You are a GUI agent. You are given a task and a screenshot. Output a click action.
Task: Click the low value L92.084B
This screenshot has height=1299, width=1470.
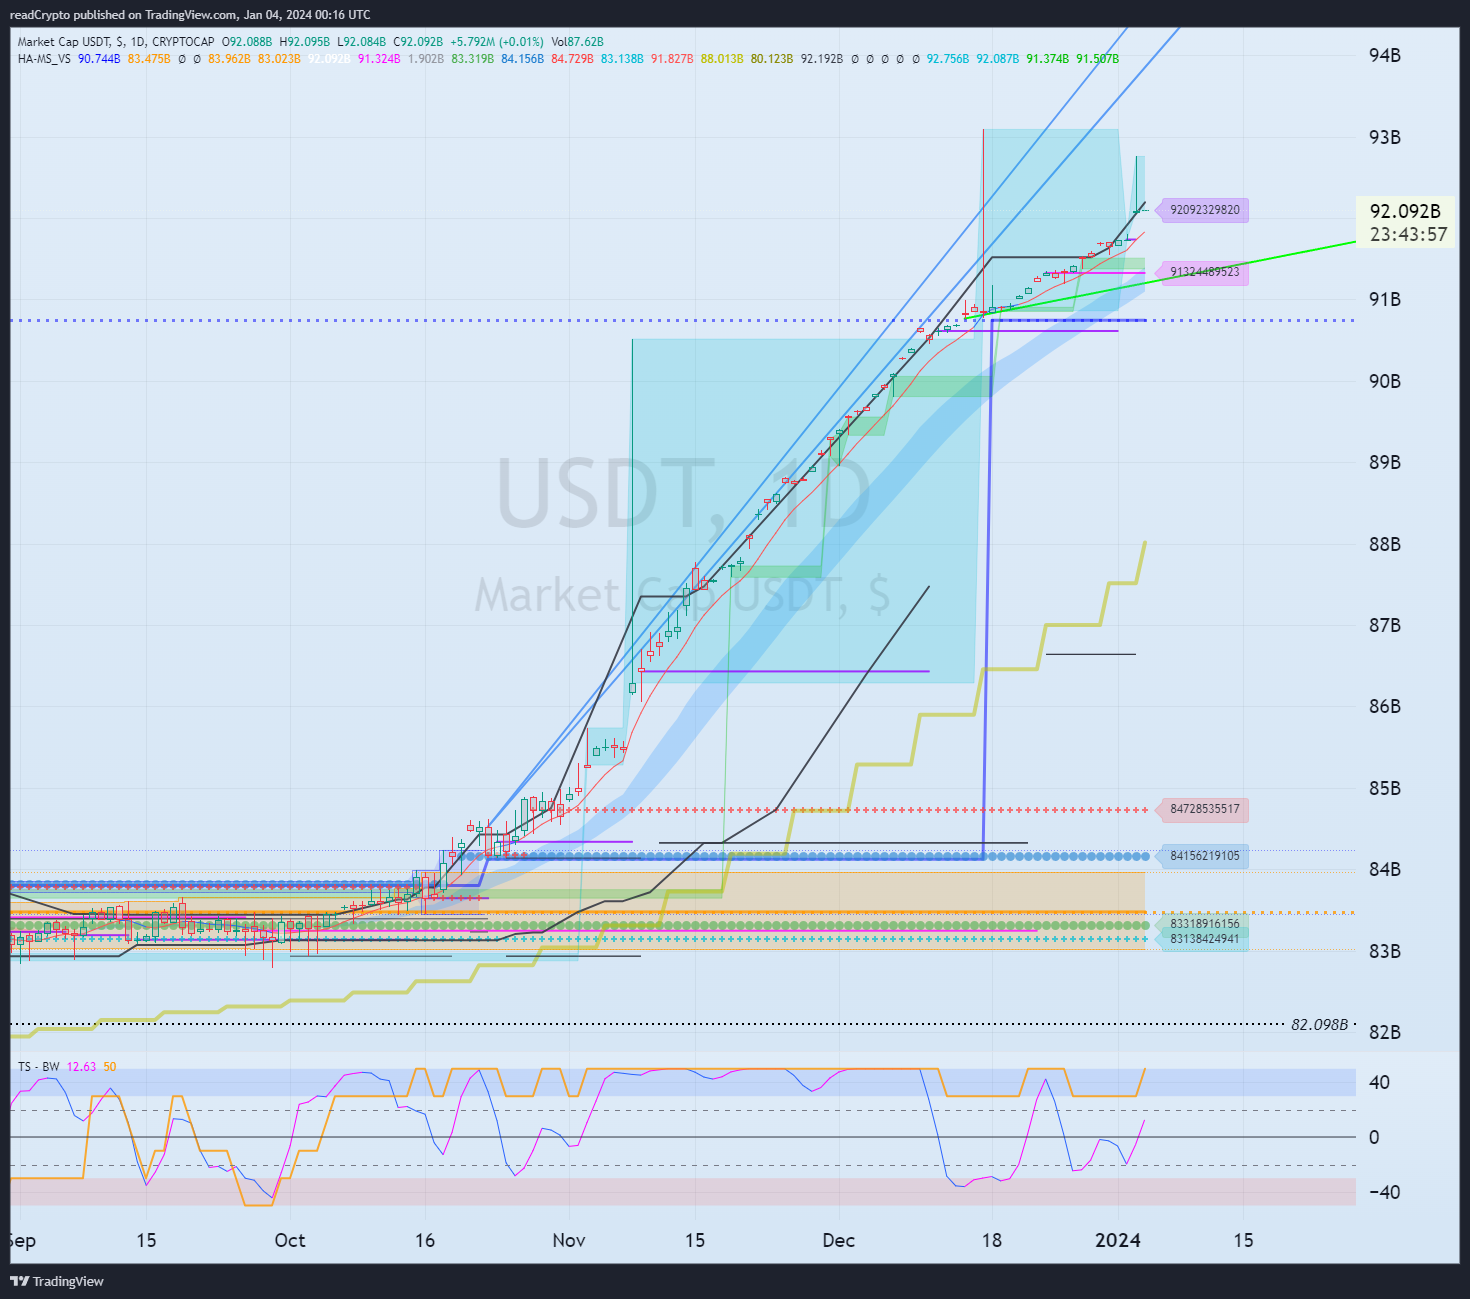(361, 42)
